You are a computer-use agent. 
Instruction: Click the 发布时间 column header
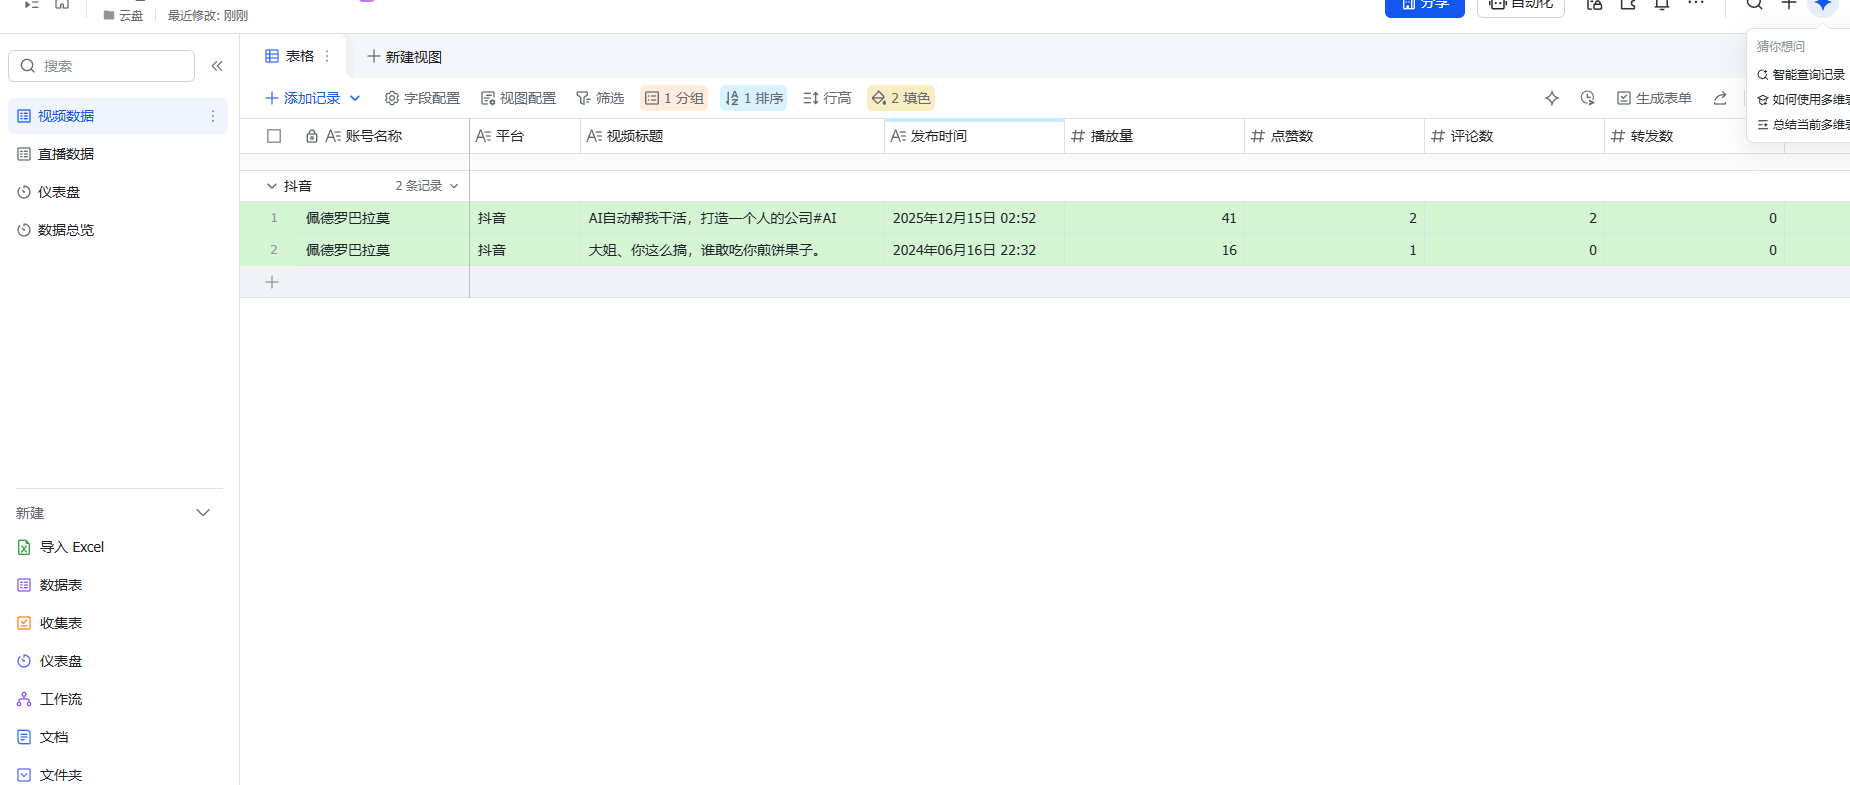point(974,136)
